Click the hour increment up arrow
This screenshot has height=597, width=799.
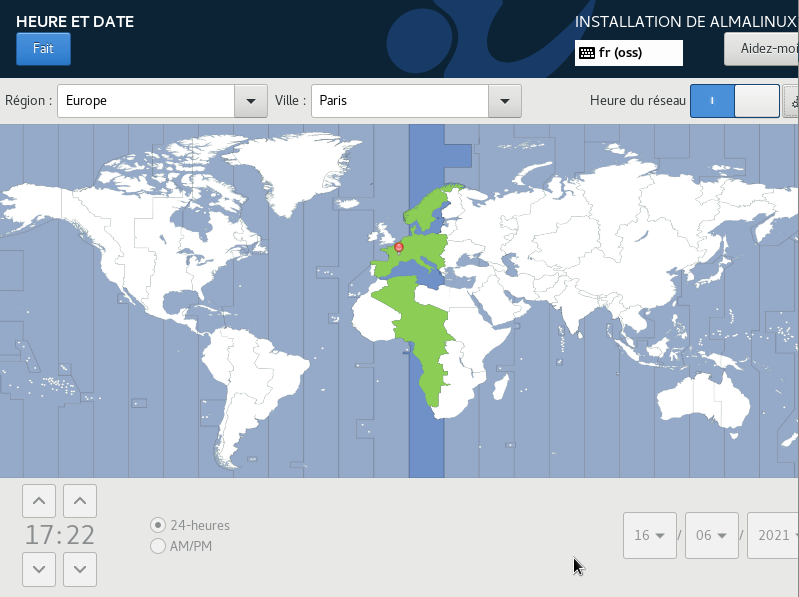tap(38, 500)
